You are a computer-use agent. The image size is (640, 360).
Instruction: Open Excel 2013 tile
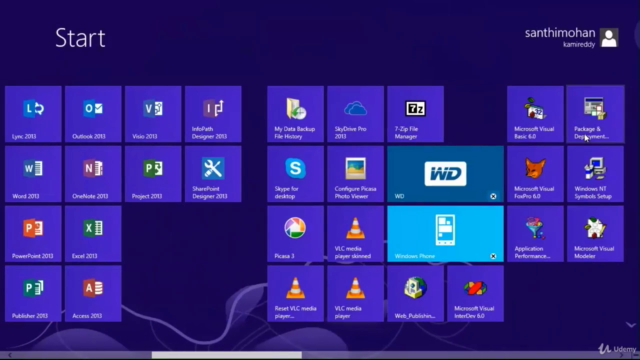click(93, 233)
